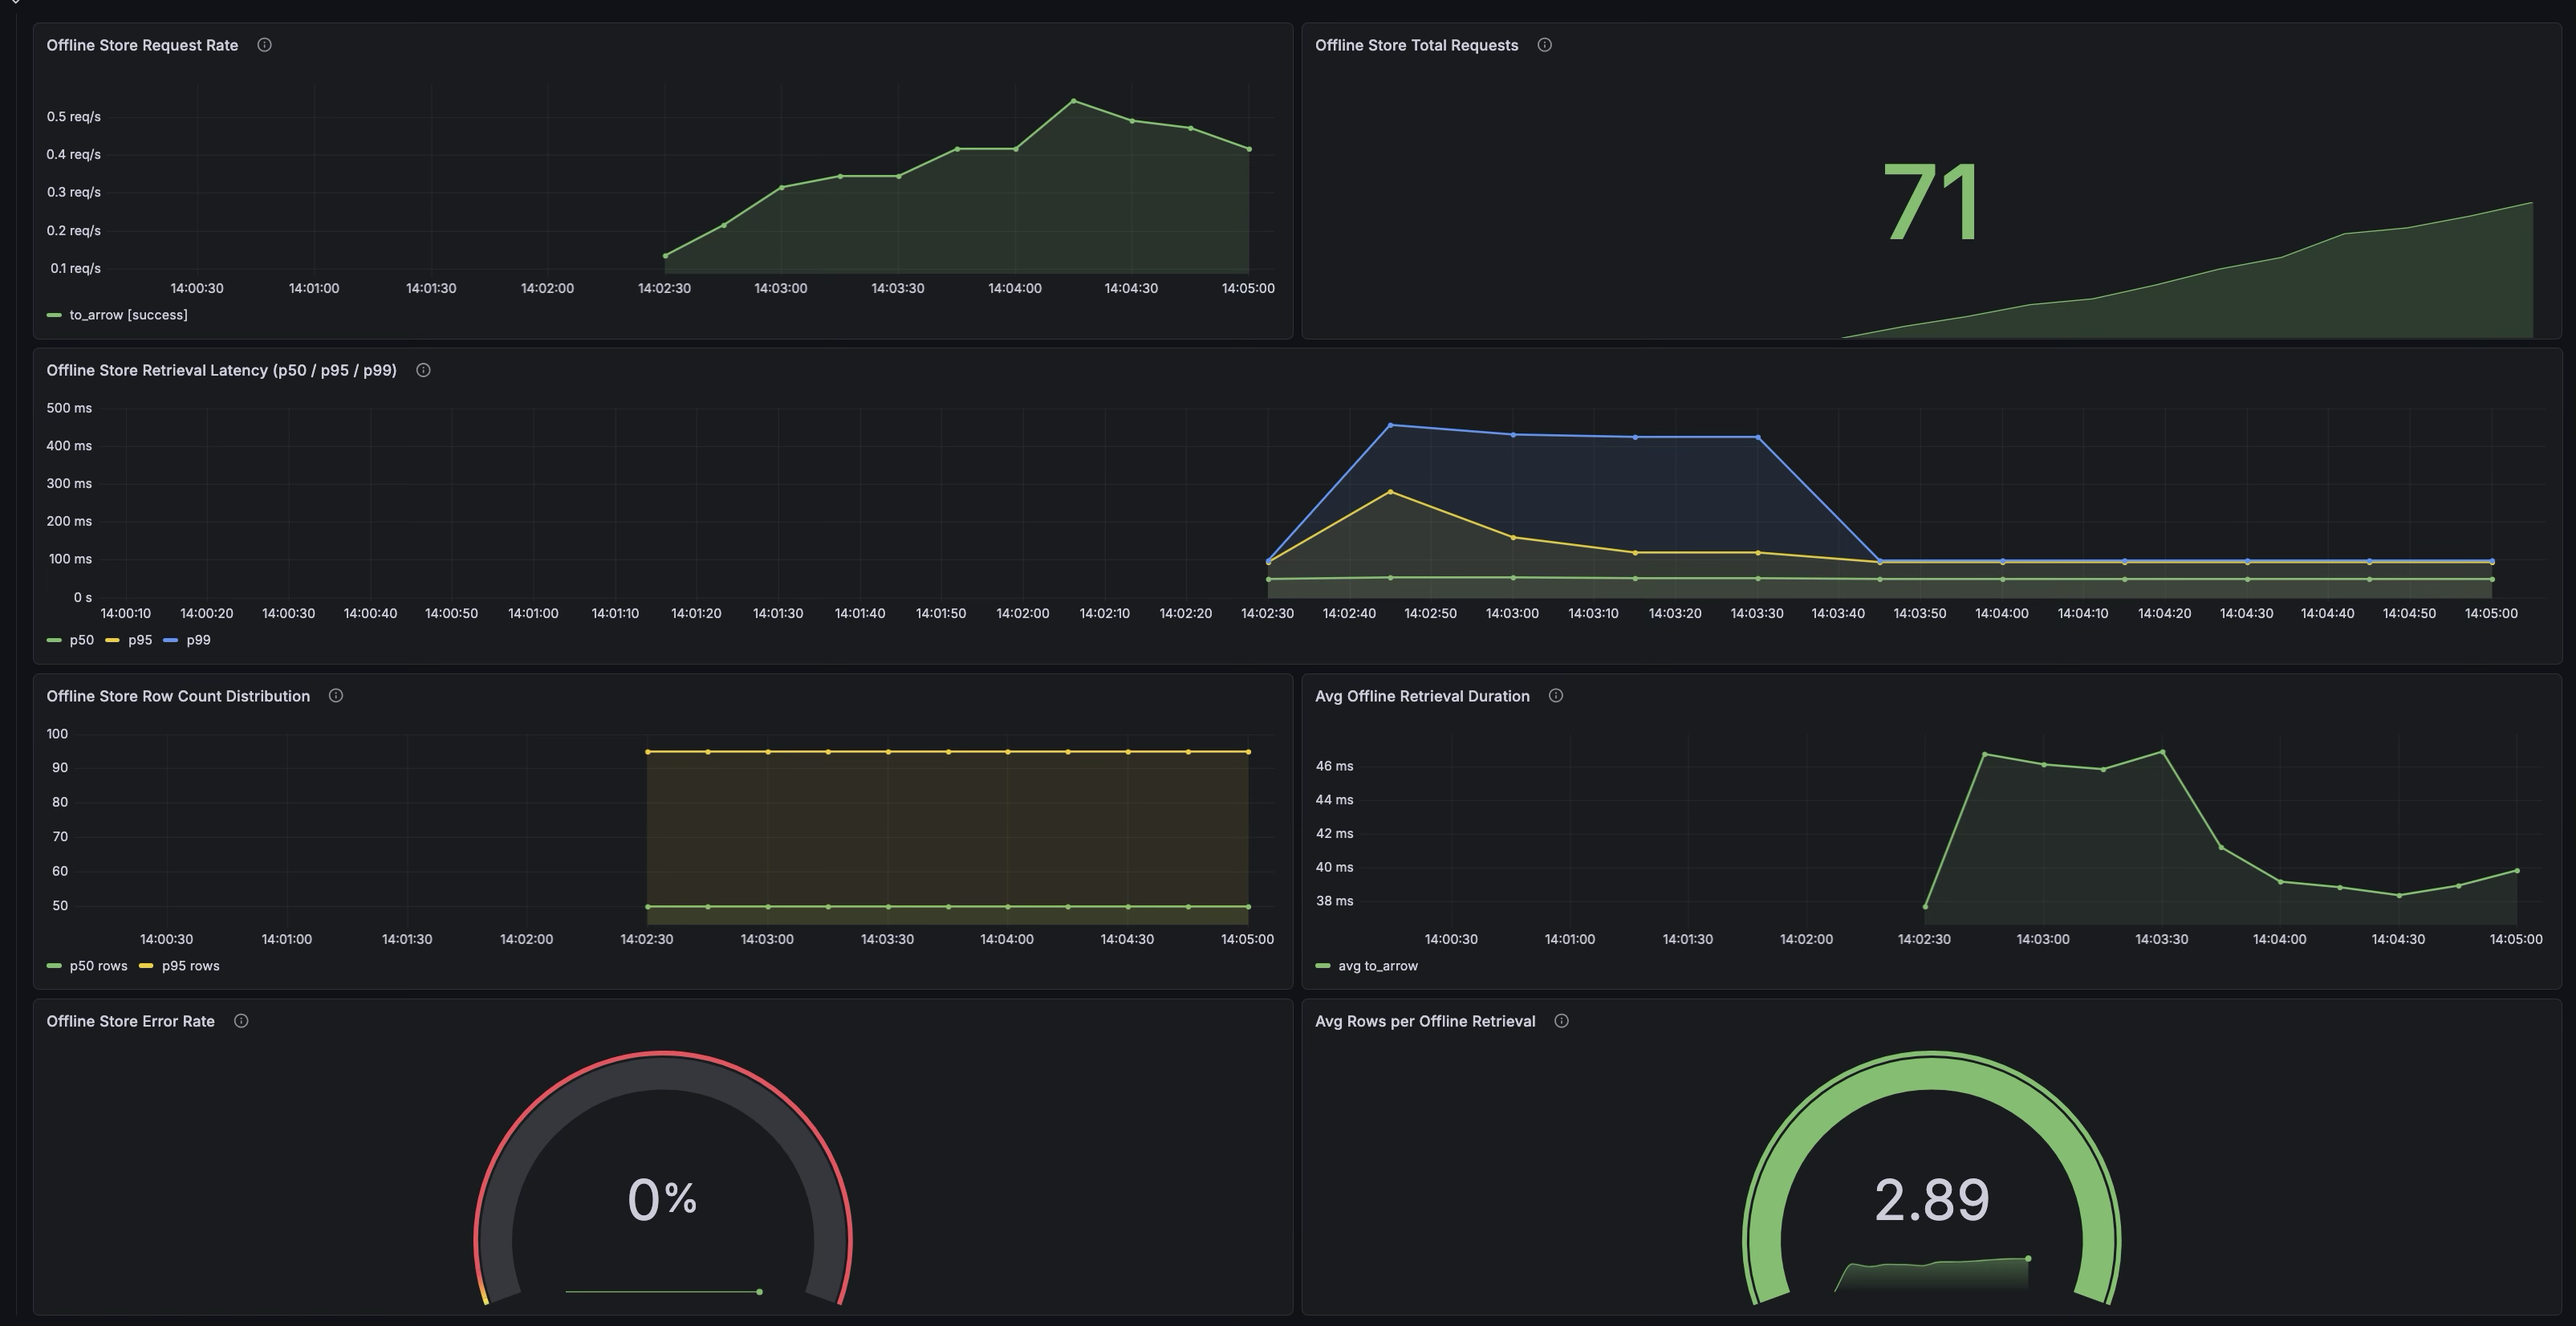
Task: Click the 500 ms label on the latency axis
Action: 69,408
